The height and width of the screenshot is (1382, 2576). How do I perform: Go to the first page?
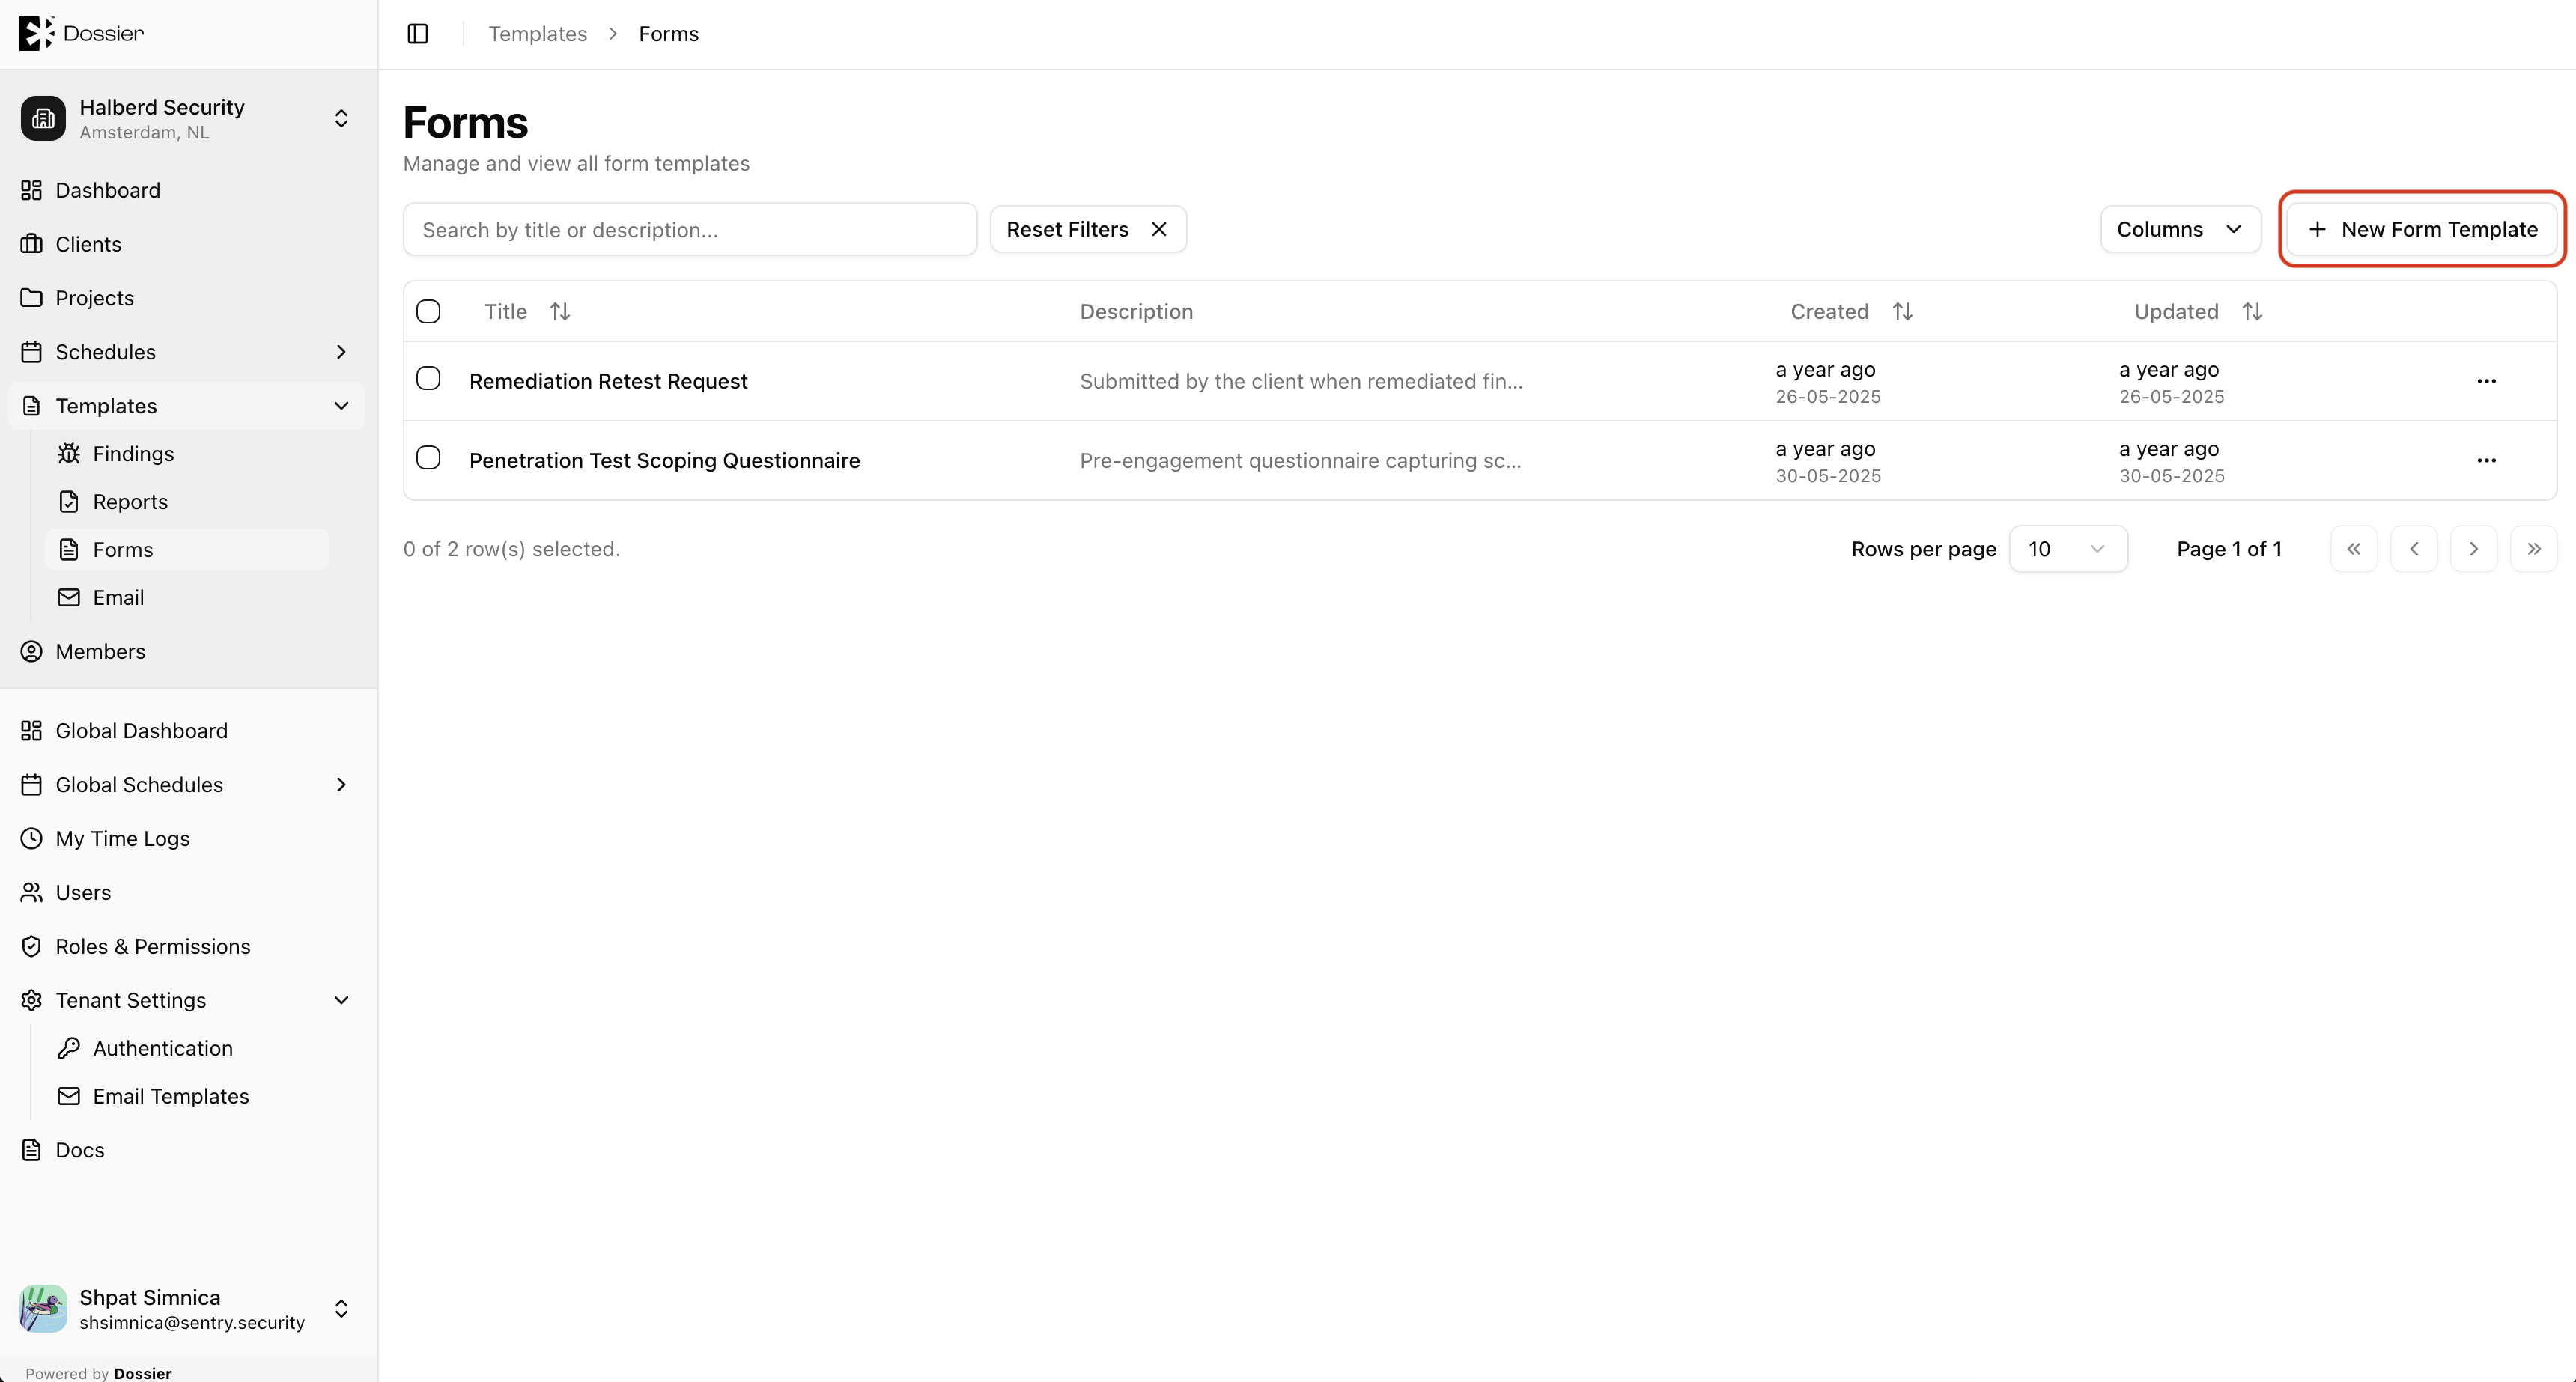coord(2354,549)
